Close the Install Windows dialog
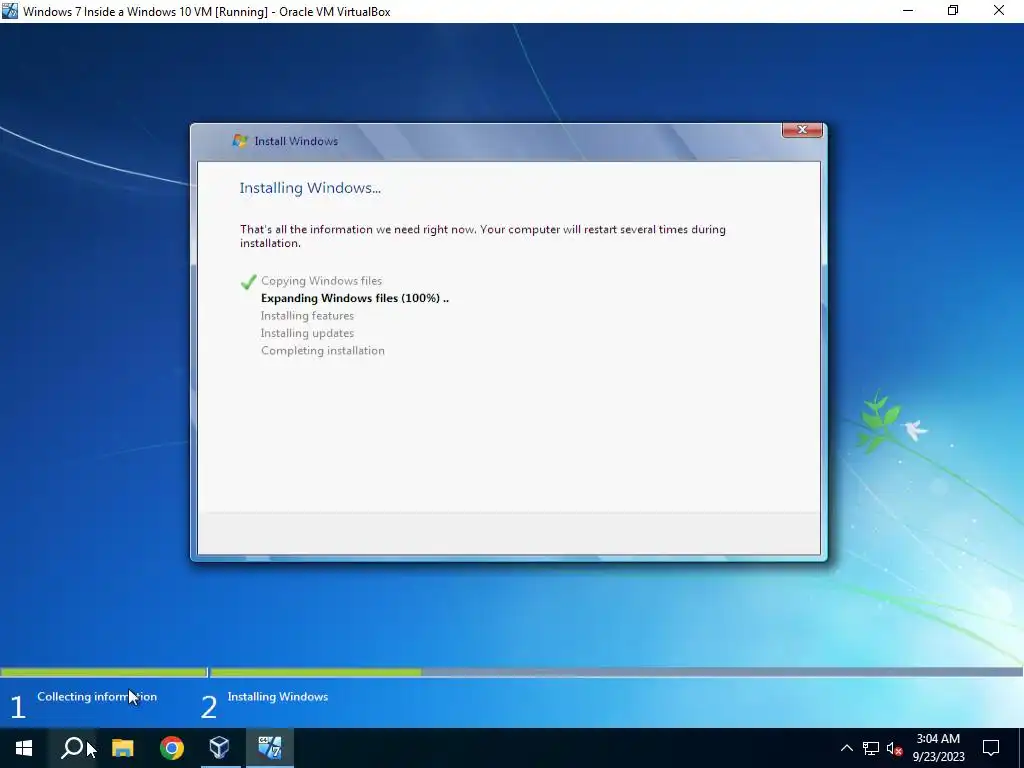1024x768 pixels. coord(803,130)
